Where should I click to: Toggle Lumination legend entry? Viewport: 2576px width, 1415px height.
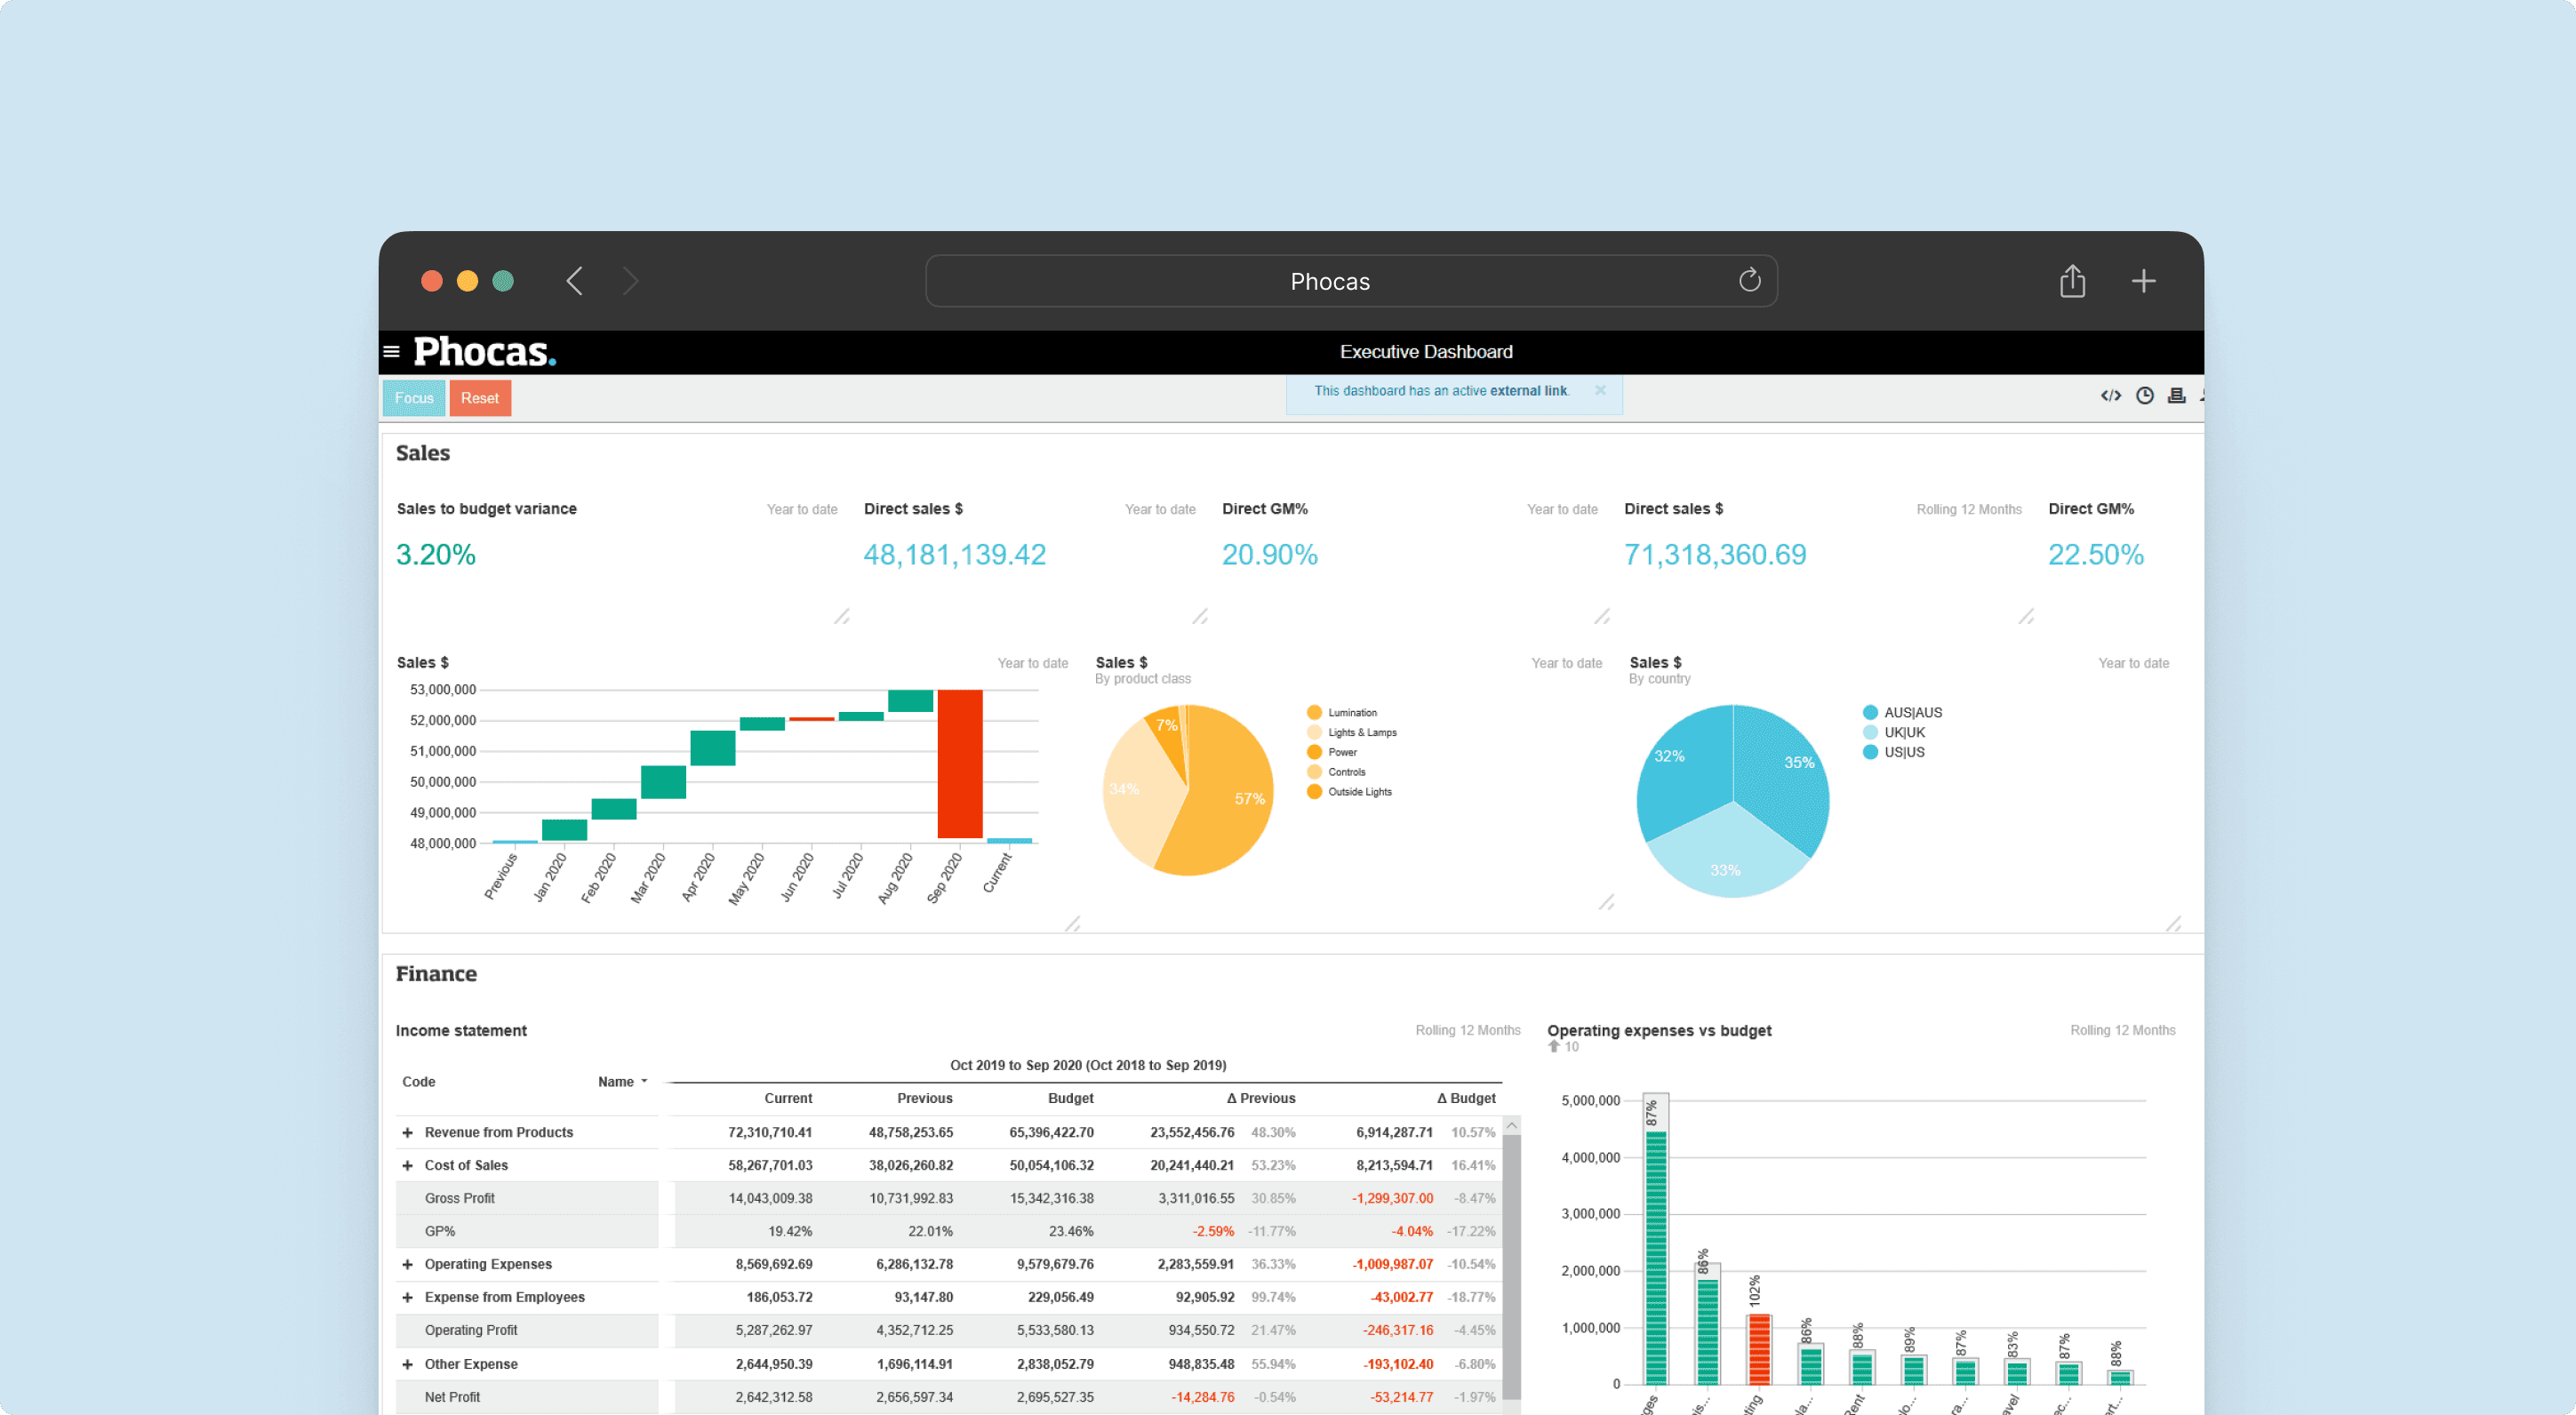pos(1341,713)
